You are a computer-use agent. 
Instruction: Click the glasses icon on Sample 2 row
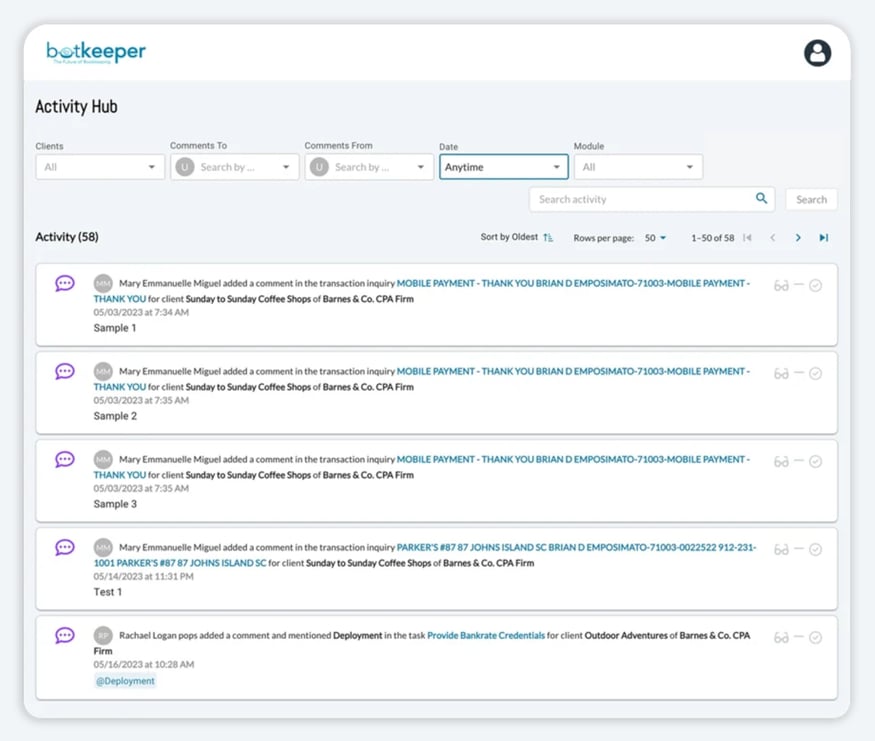pos(781,374)
